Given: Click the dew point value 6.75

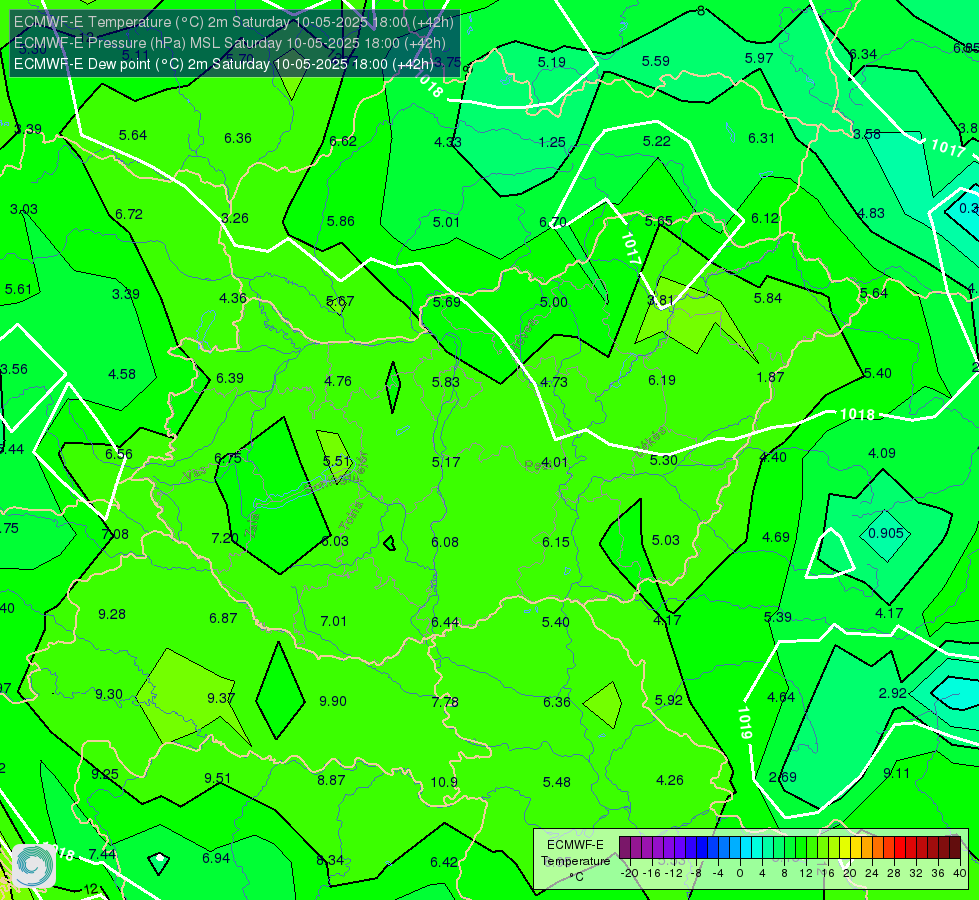Looking at the screenshot, I should [228, 458].
